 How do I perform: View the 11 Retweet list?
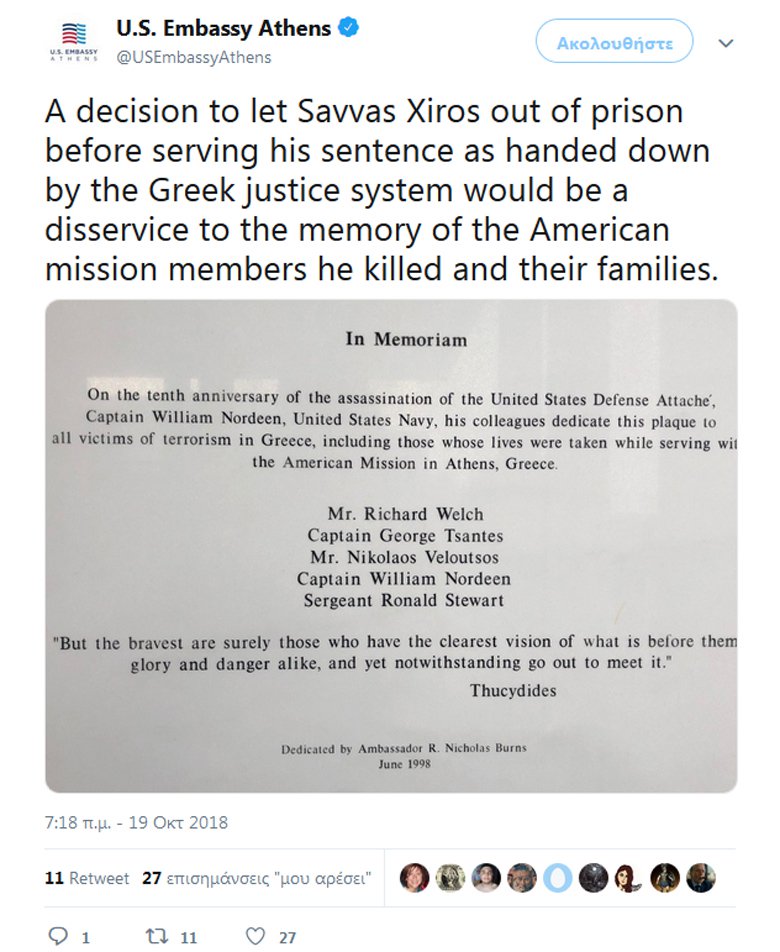[87, 879]
